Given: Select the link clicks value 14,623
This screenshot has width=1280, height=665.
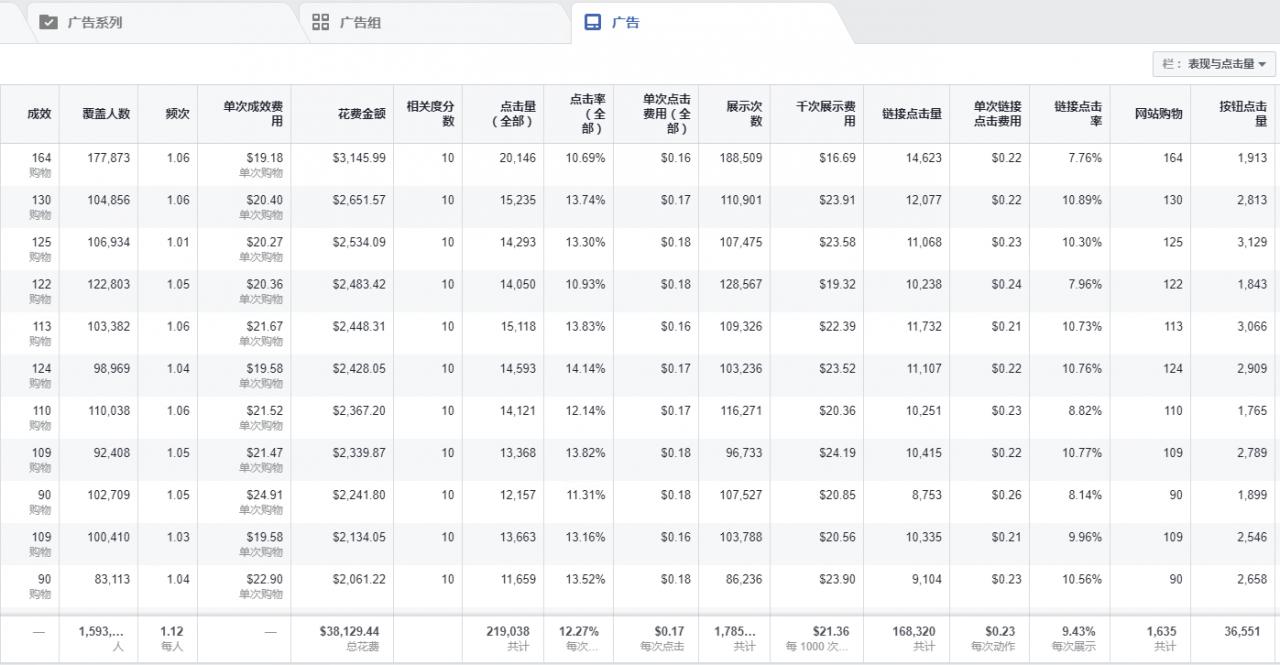Looking at the screenshot, I should [924, 158].
